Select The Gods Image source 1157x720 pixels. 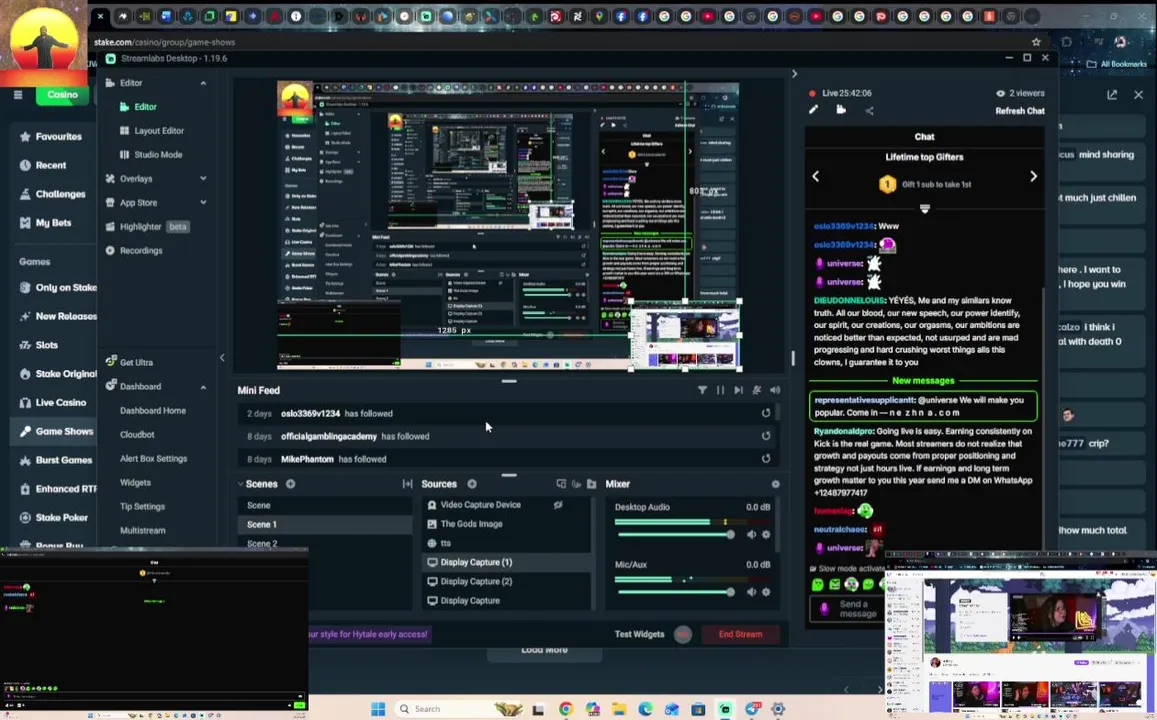coord(471,524)
